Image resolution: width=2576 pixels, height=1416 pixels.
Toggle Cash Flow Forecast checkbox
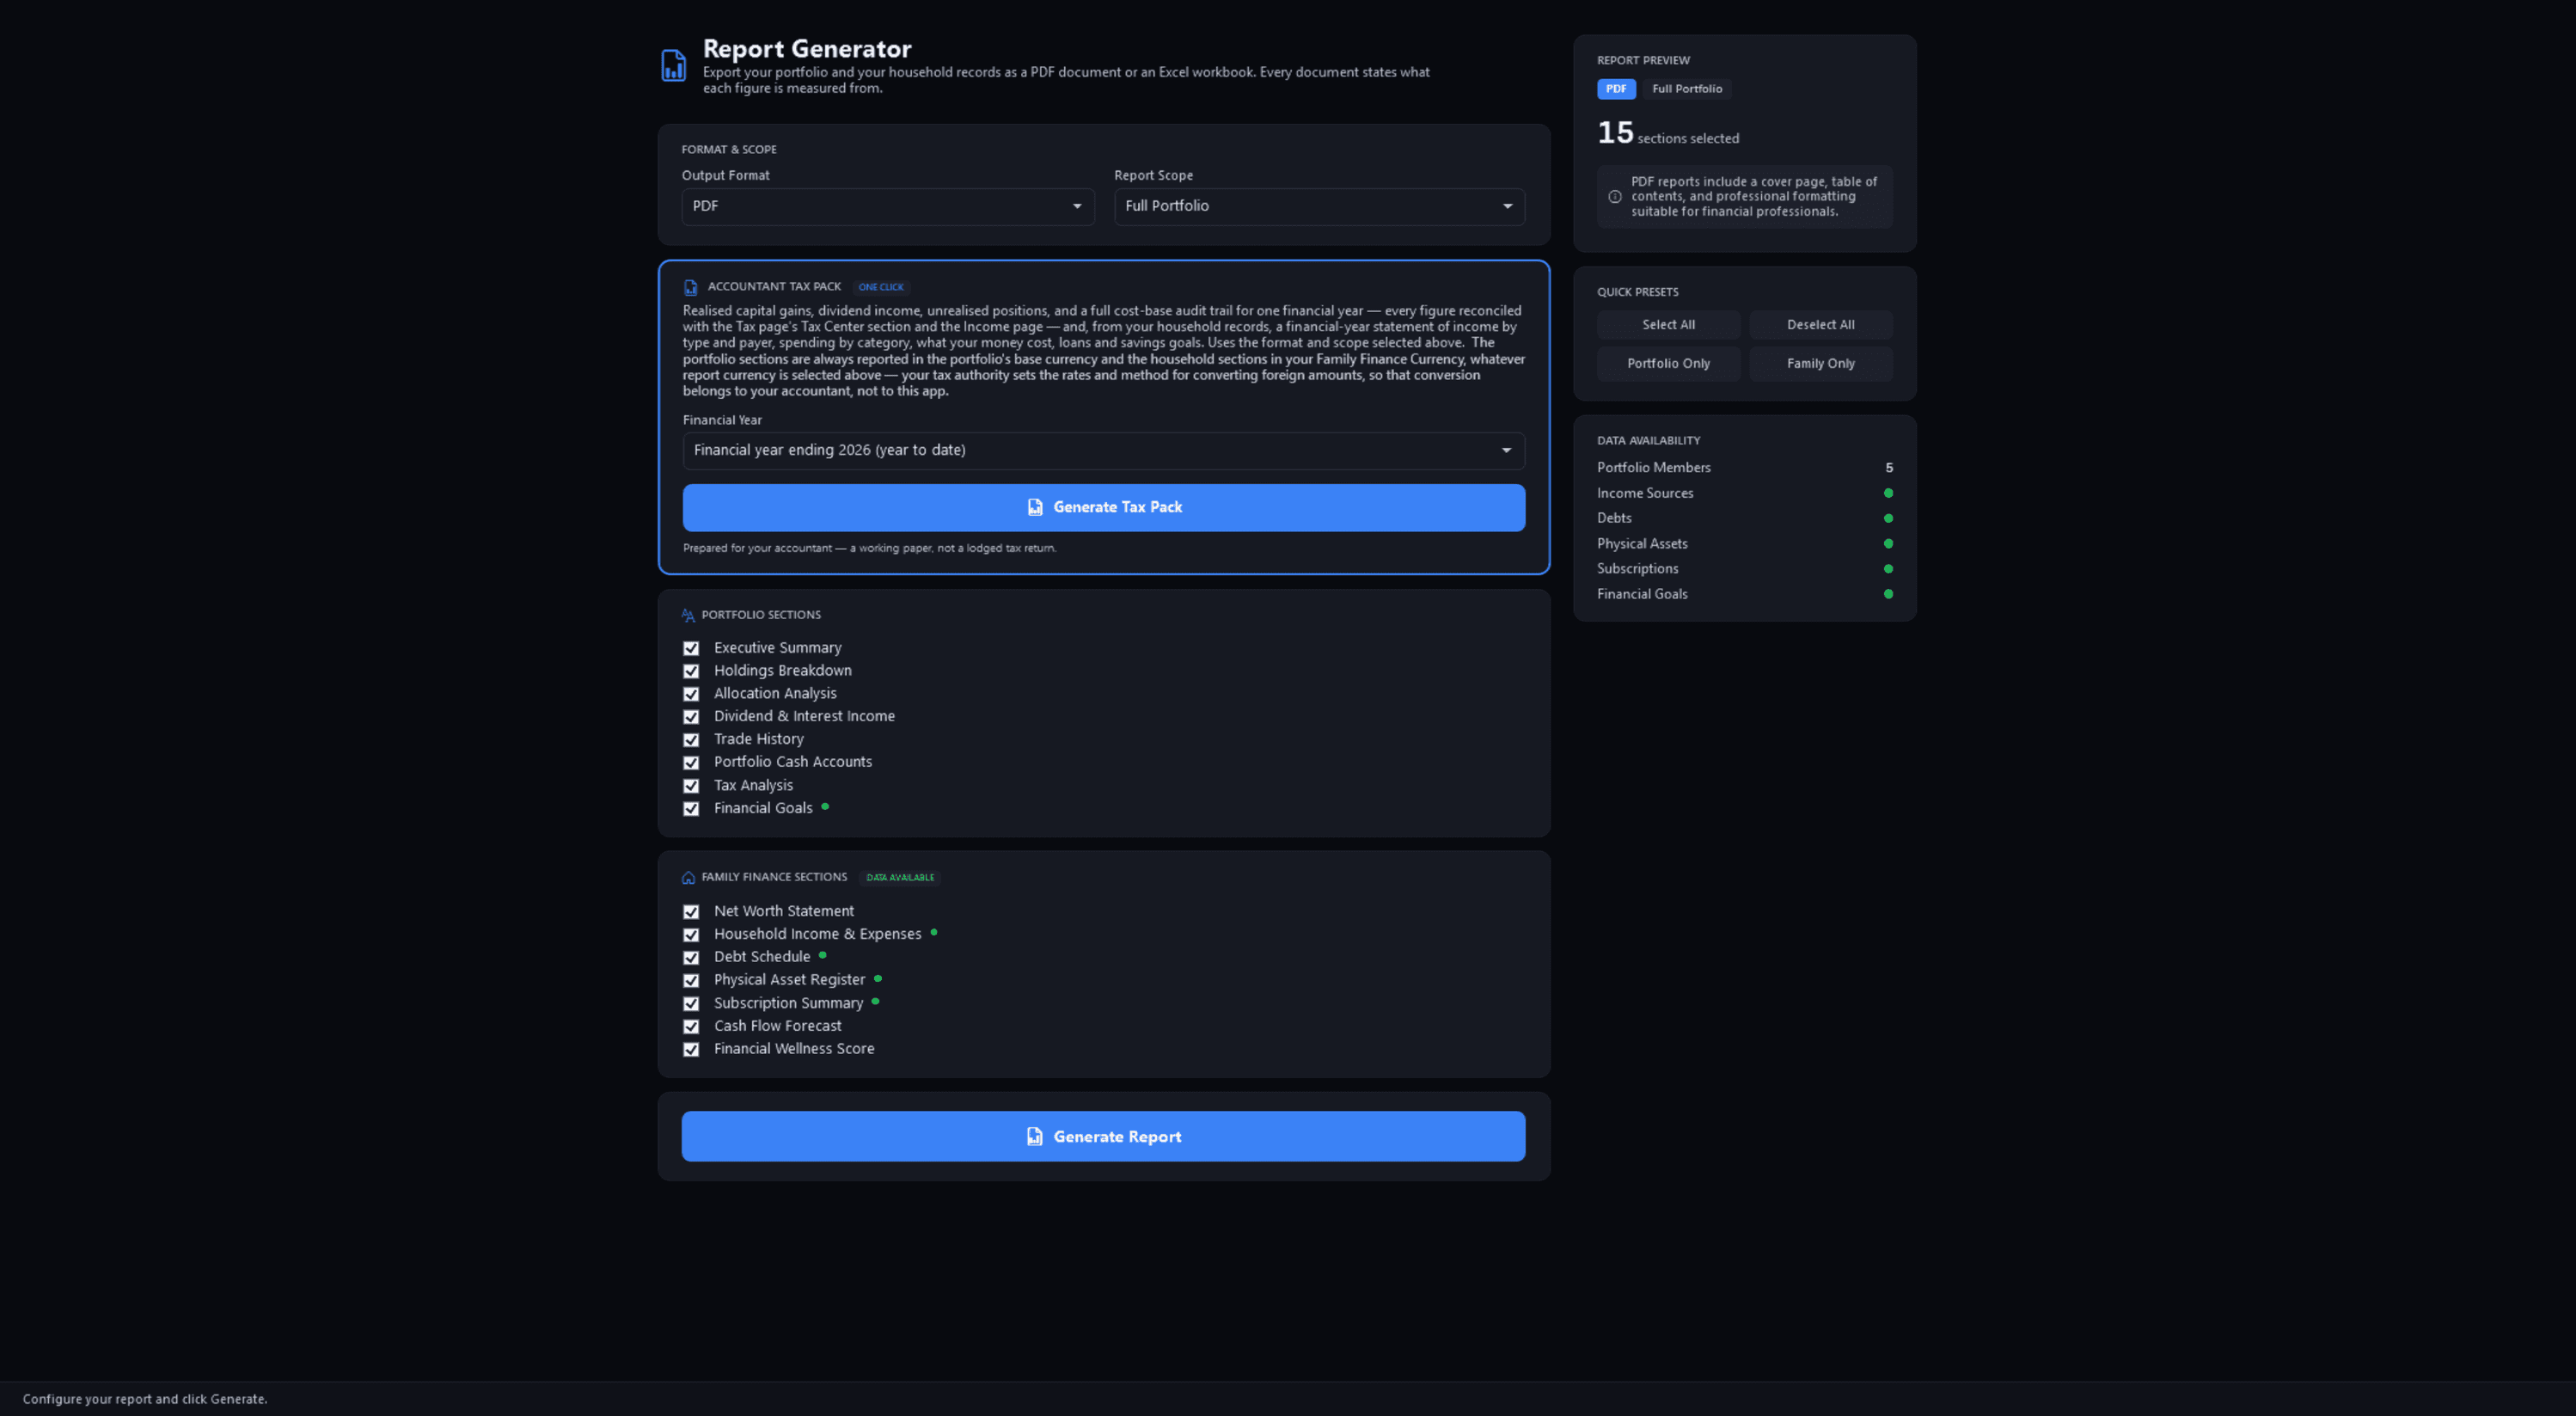click(691, 1027)
